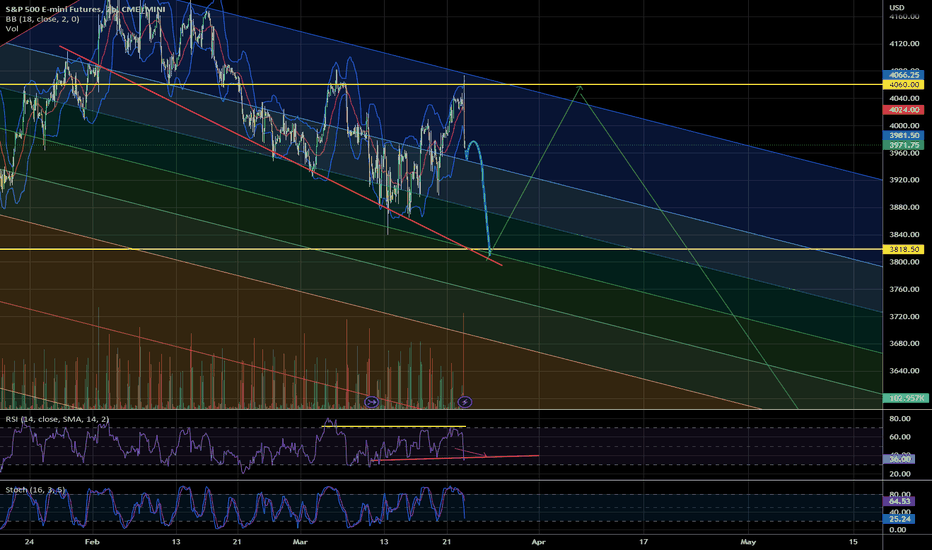Click the 4000.00 price scale value
Viewport: 932px width, 550px height.
coord(904,126)
